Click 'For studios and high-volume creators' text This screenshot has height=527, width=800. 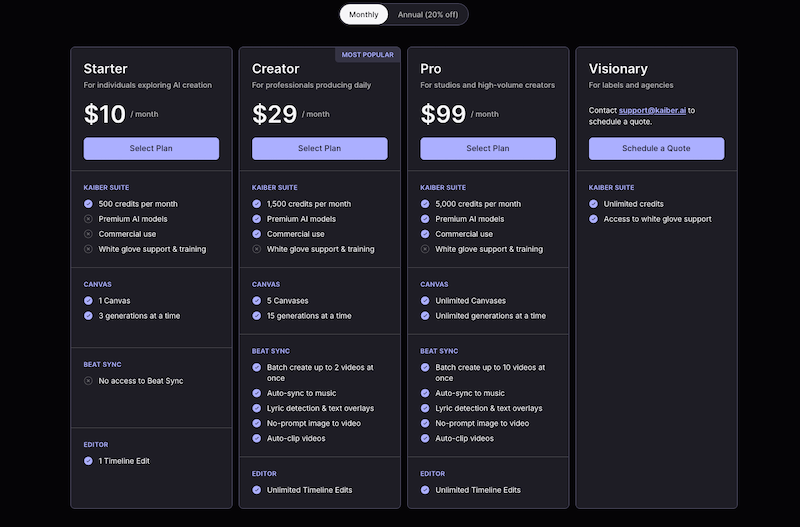pos(487,85)
